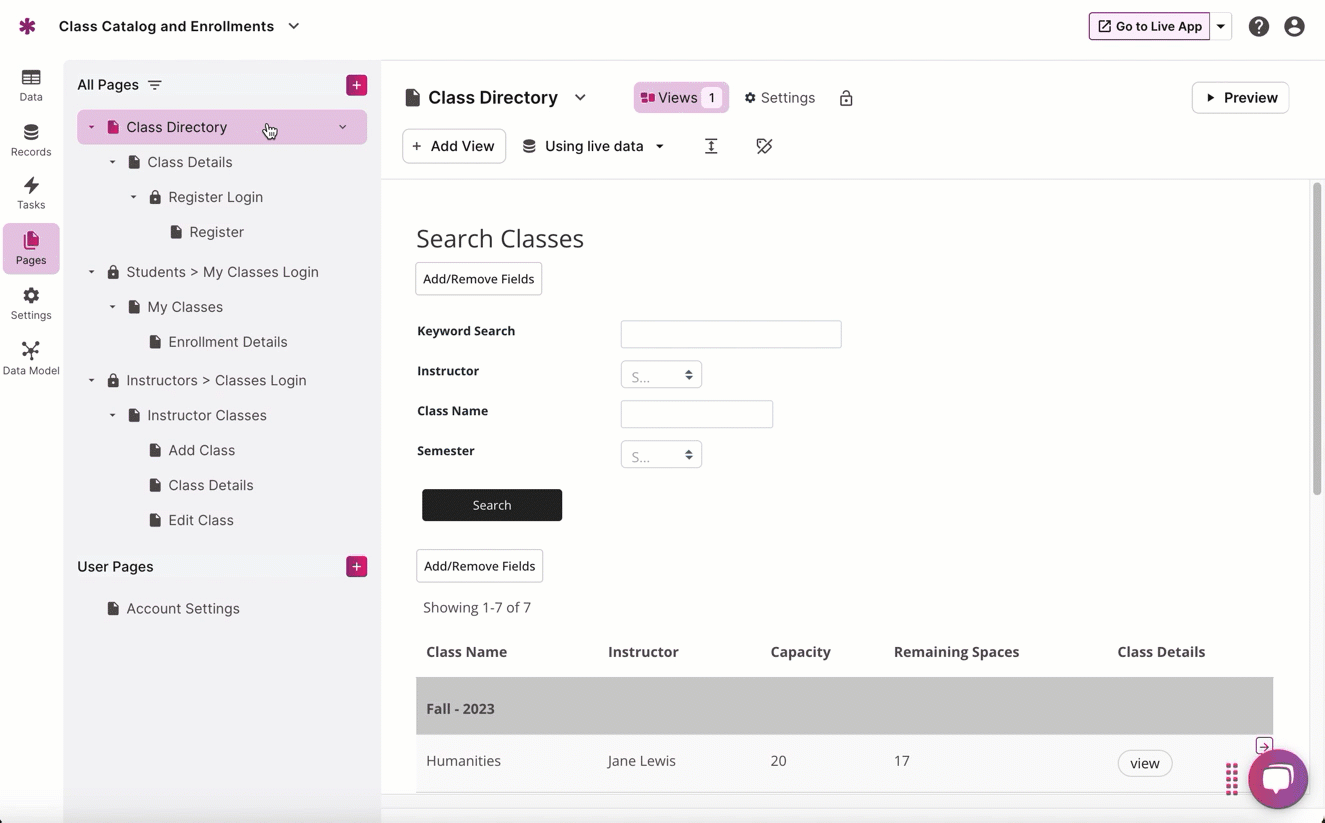Open the Data Model section

tap(31, 358)
